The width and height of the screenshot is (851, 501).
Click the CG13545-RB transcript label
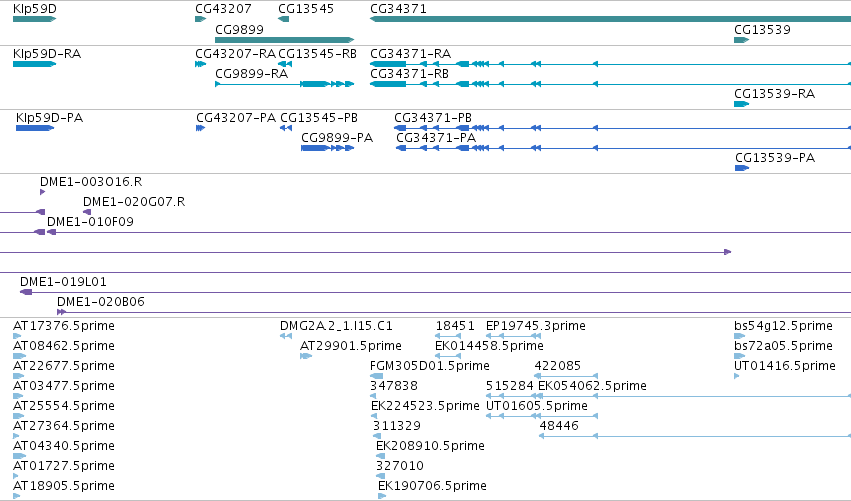click(x=317, y=54)
